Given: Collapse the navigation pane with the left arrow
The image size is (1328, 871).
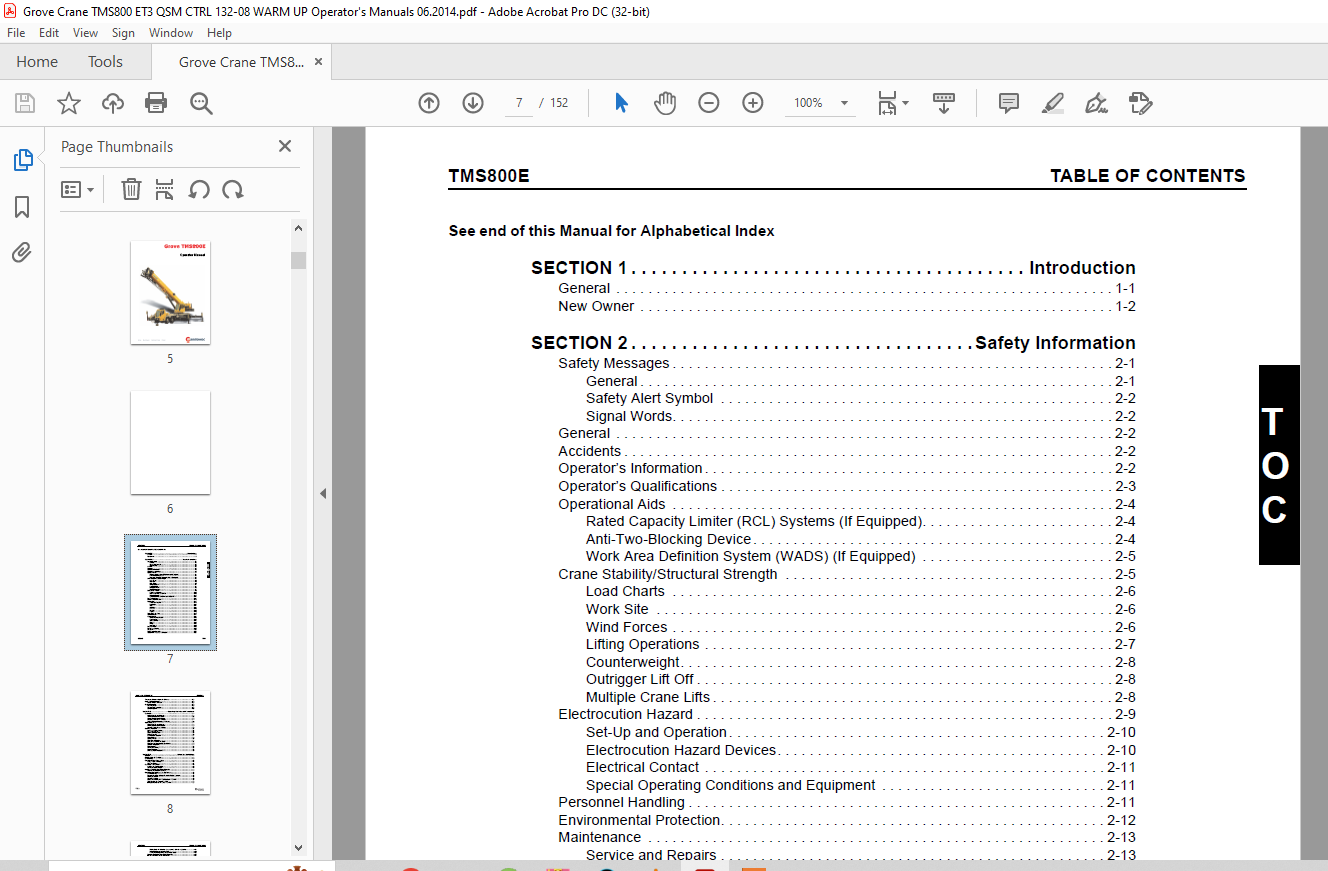Looking at the screenshot, I should (x=323, y=493).
